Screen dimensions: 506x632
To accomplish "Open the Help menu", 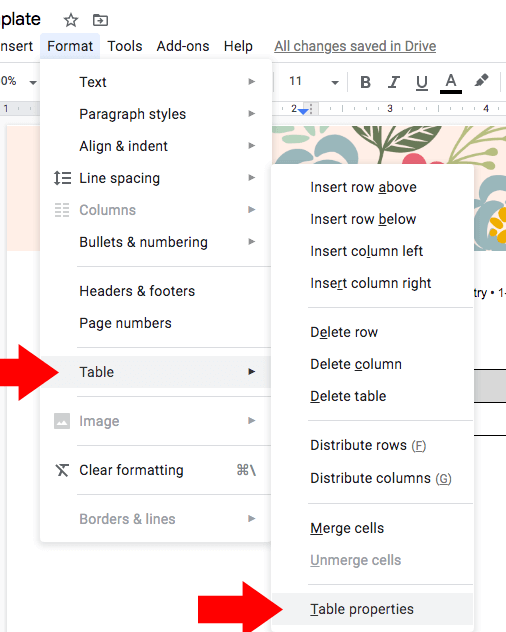I will point(238,46).
